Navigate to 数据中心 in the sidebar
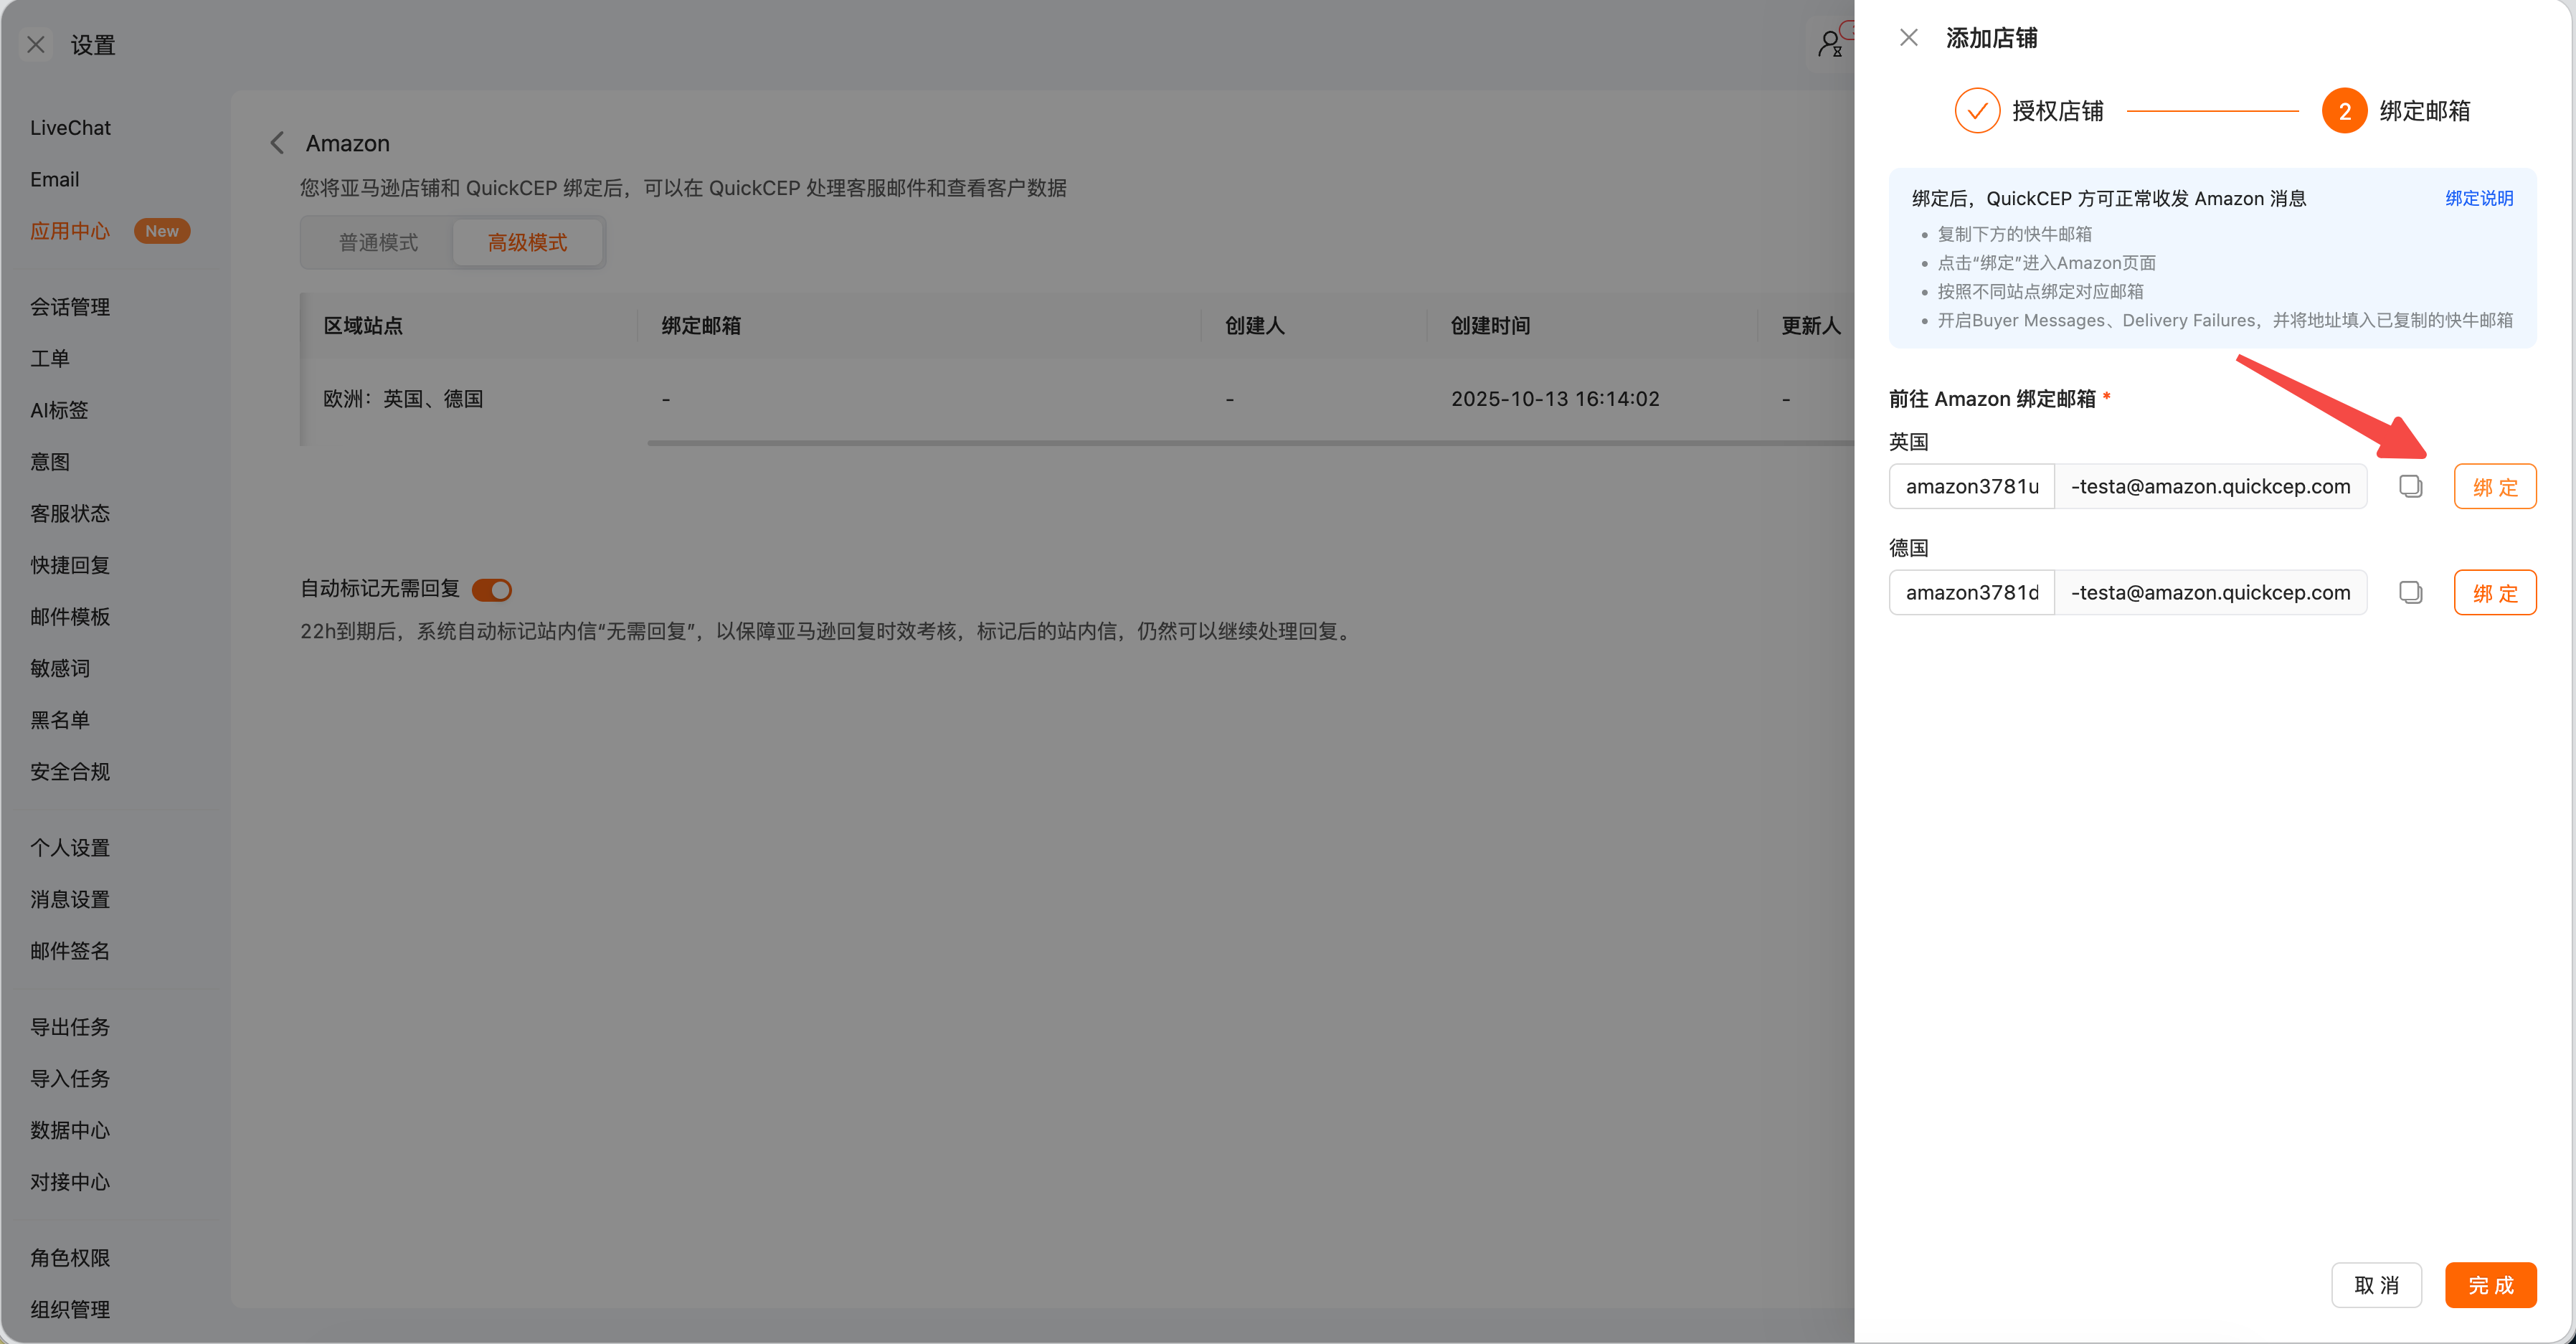The height and width of the screenshot is (1344, 2576). point(70,1130)
